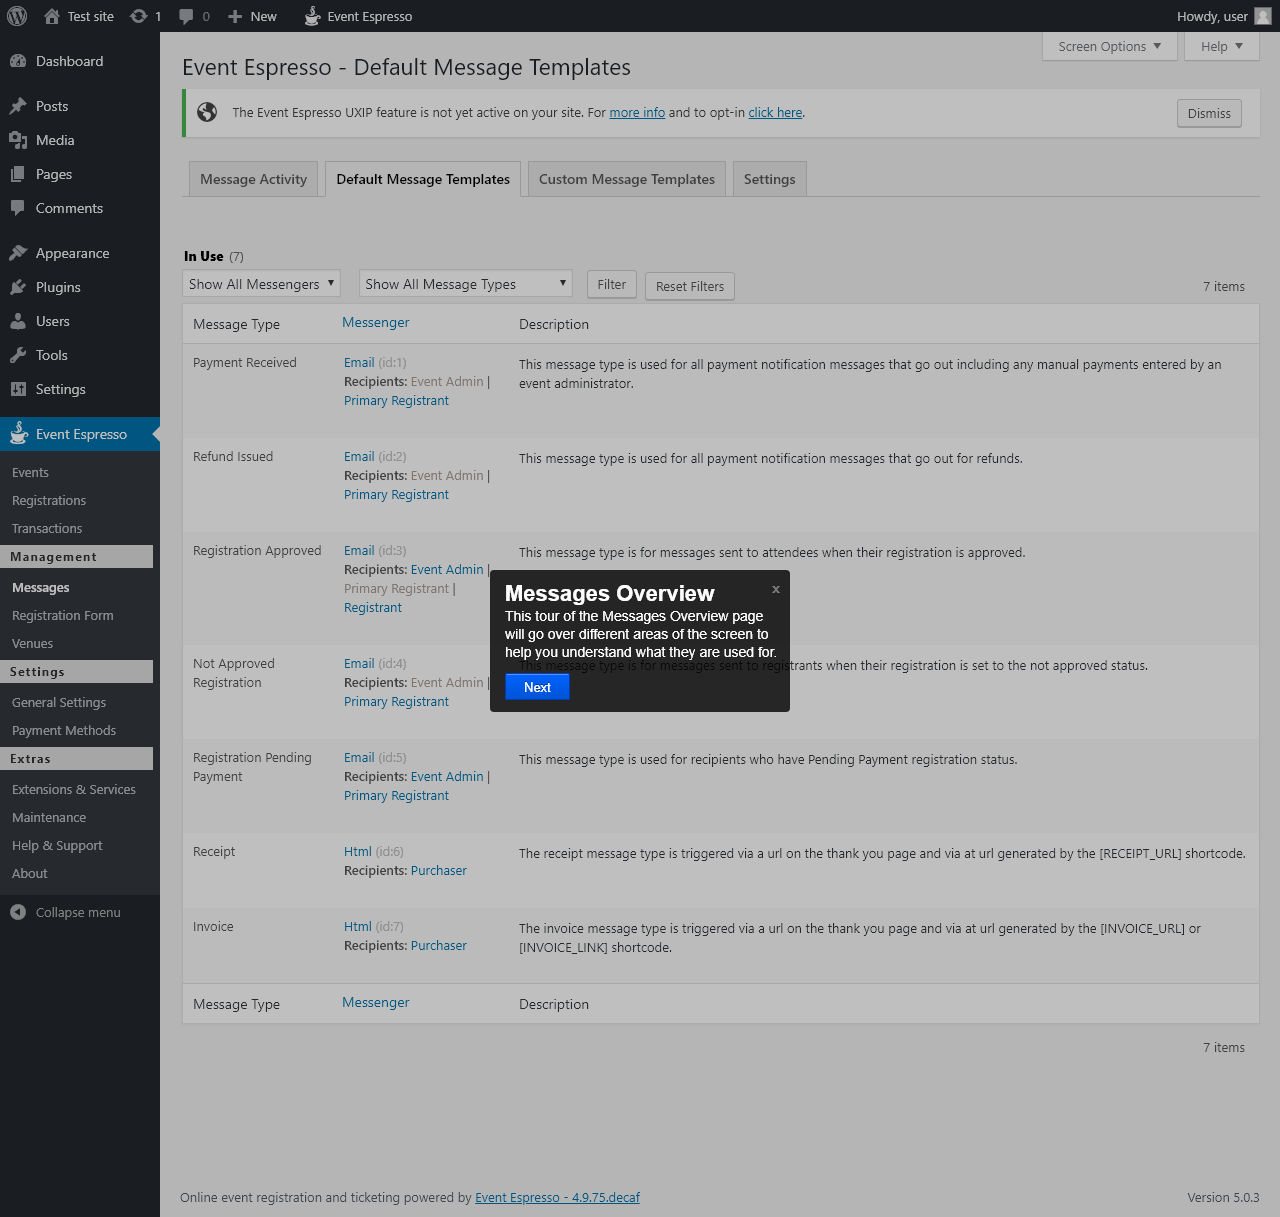Click Next in the Messages Overview tour
1280x1217 pixels.
click(x=537, y=687)
